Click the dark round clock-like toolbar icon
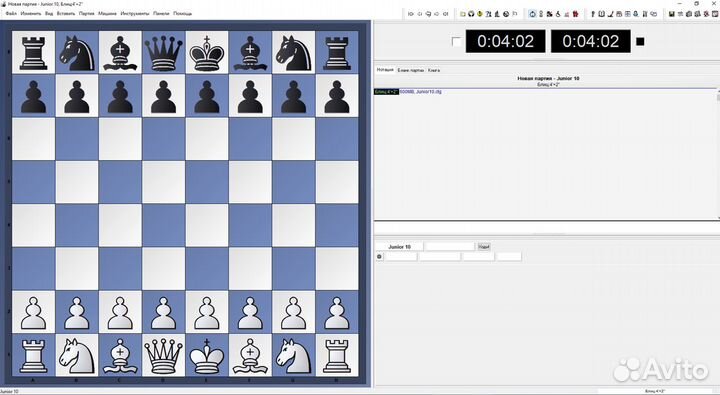The width and height of the screenshot is (720, 395). 506,14
